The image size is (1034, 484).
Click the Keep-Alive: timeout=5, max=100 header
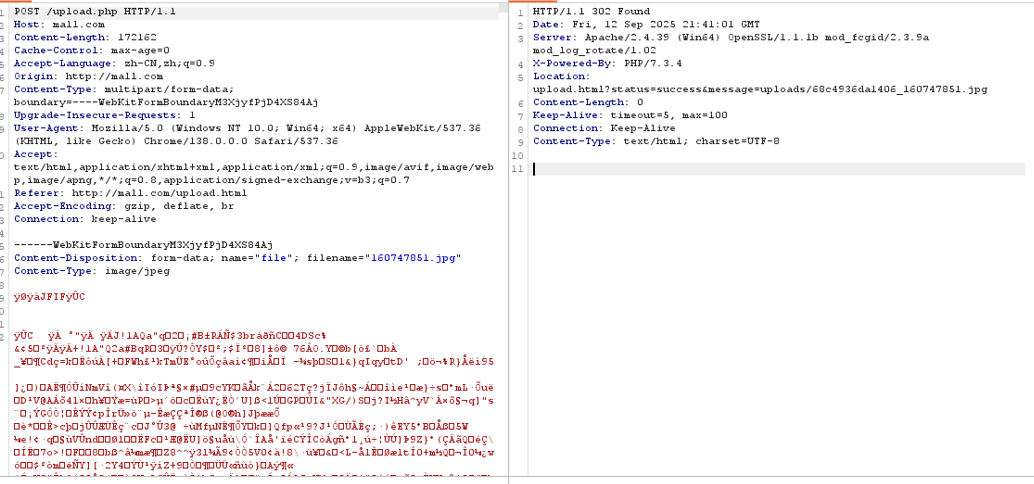(630, 115)
